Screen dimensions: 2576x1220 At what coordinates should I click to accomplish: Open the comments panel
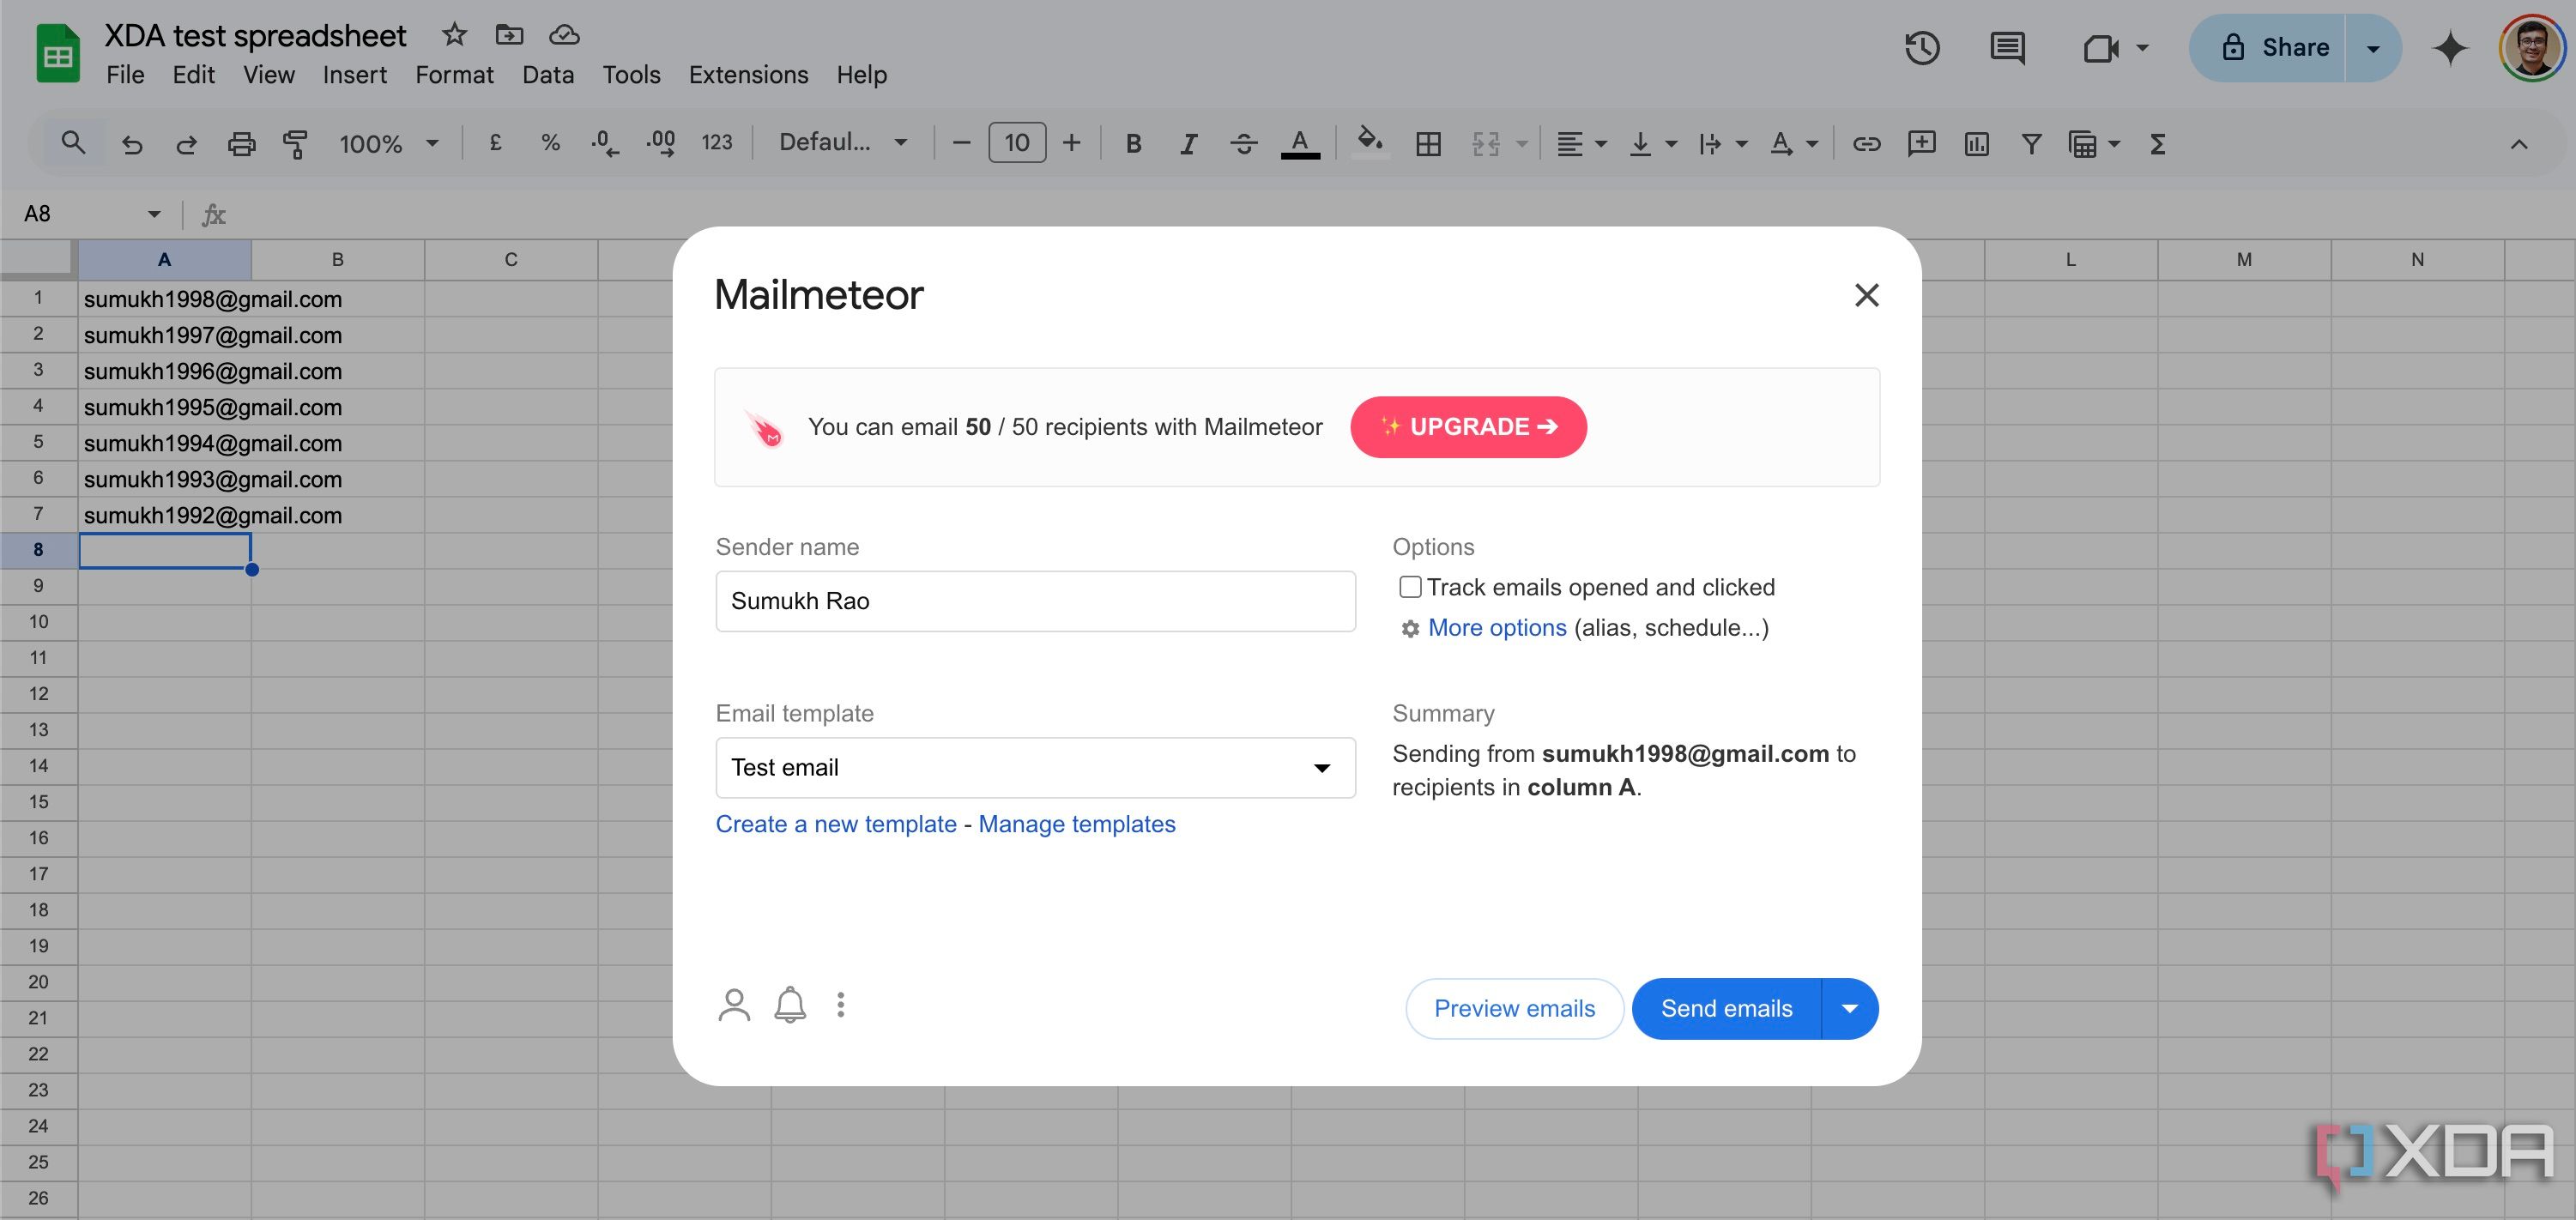(x=2007, y=48)
